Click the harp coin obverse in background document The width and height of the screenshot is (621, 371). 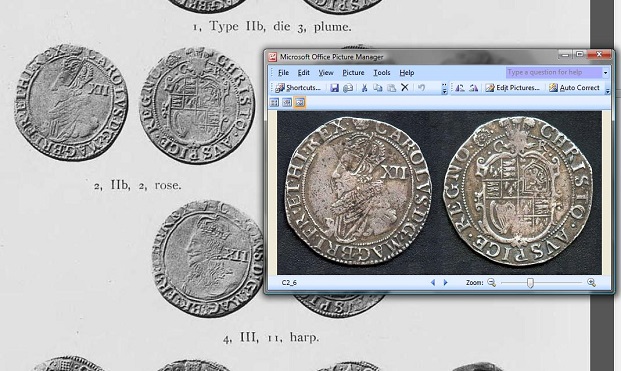pyautogui.click(x=207, y=259)
